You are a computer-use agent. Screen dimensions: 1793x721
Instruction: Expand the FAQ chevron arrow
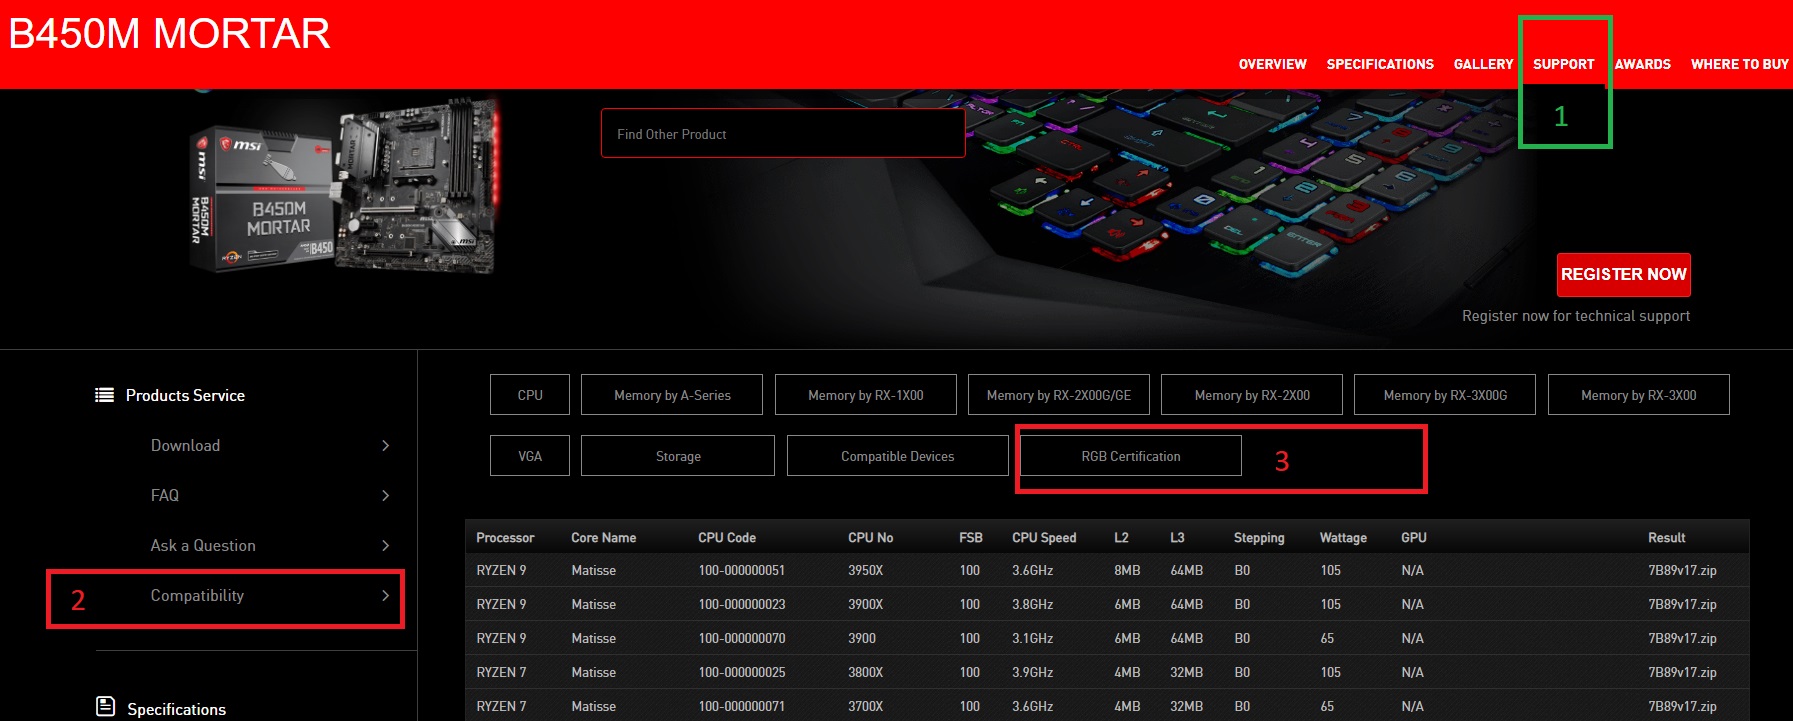[385, 496]
